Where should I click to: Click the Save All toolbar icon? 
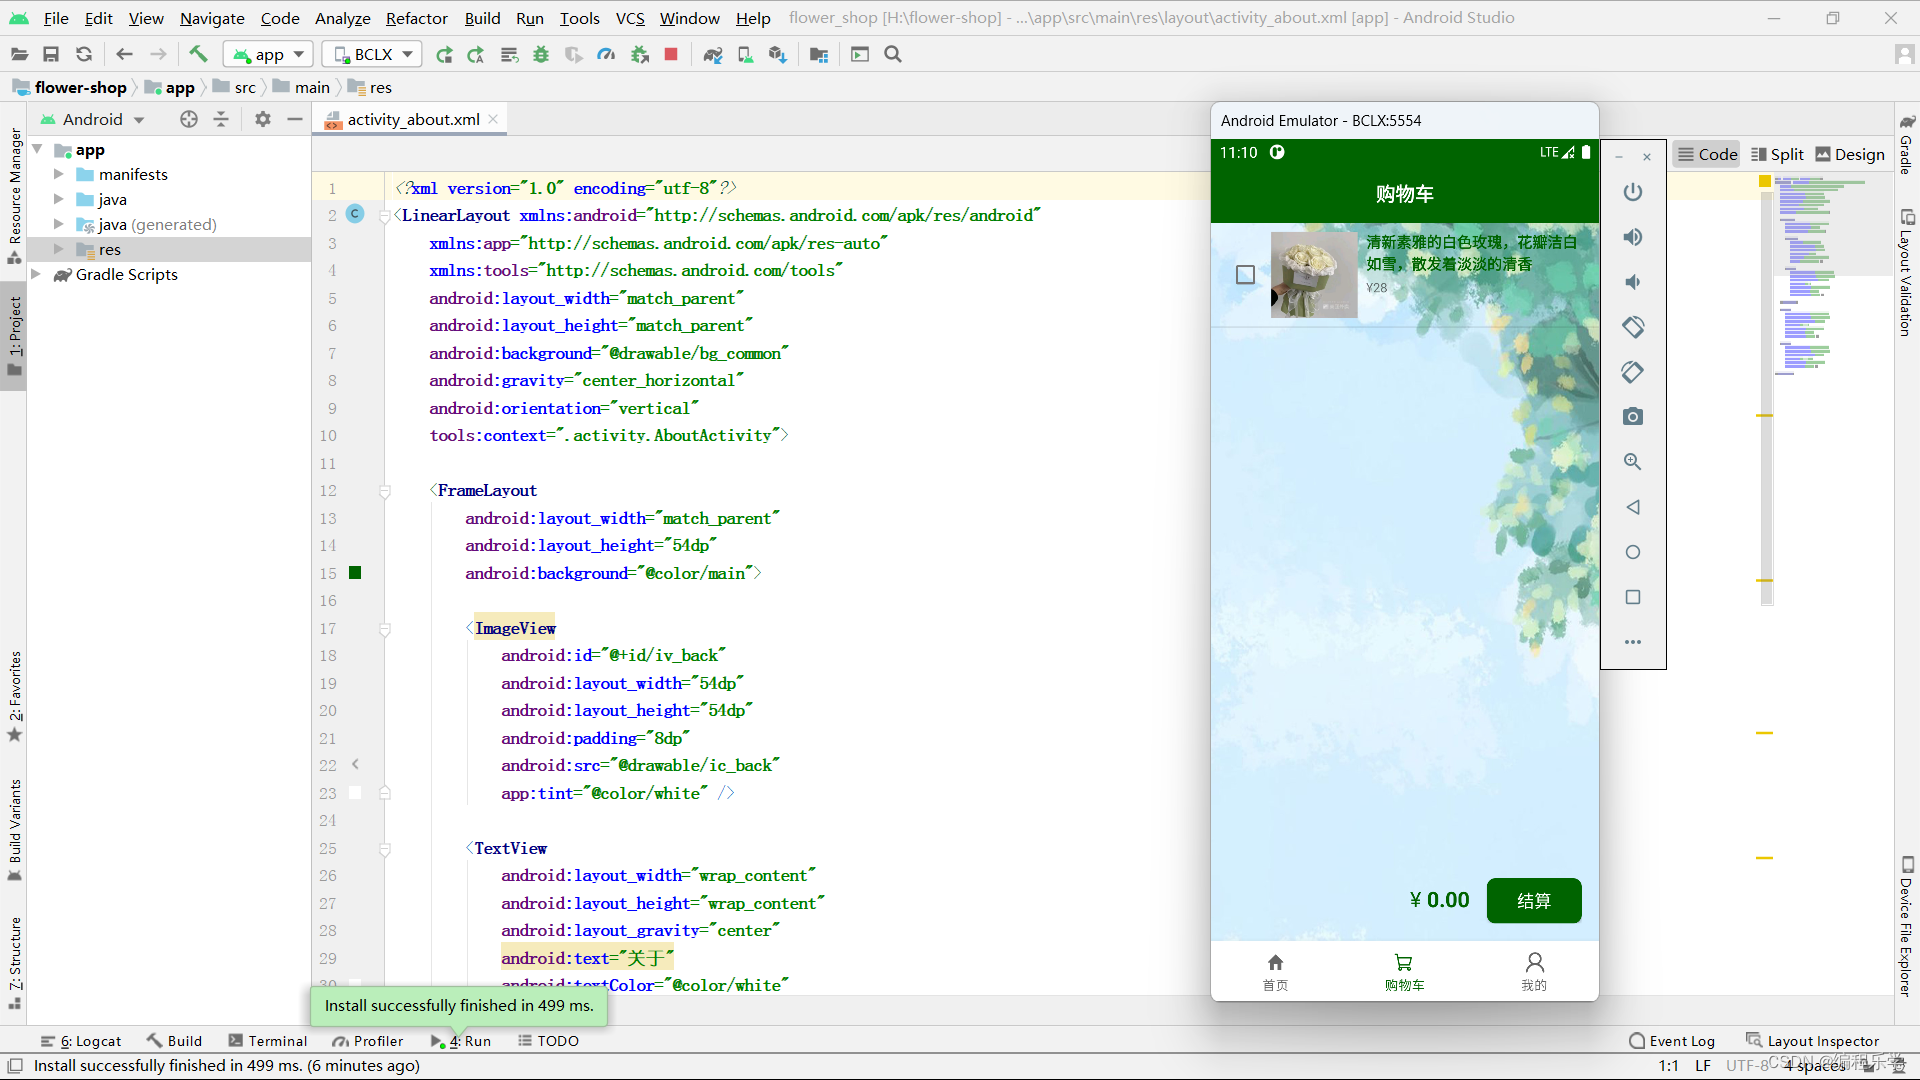(51, 54)
